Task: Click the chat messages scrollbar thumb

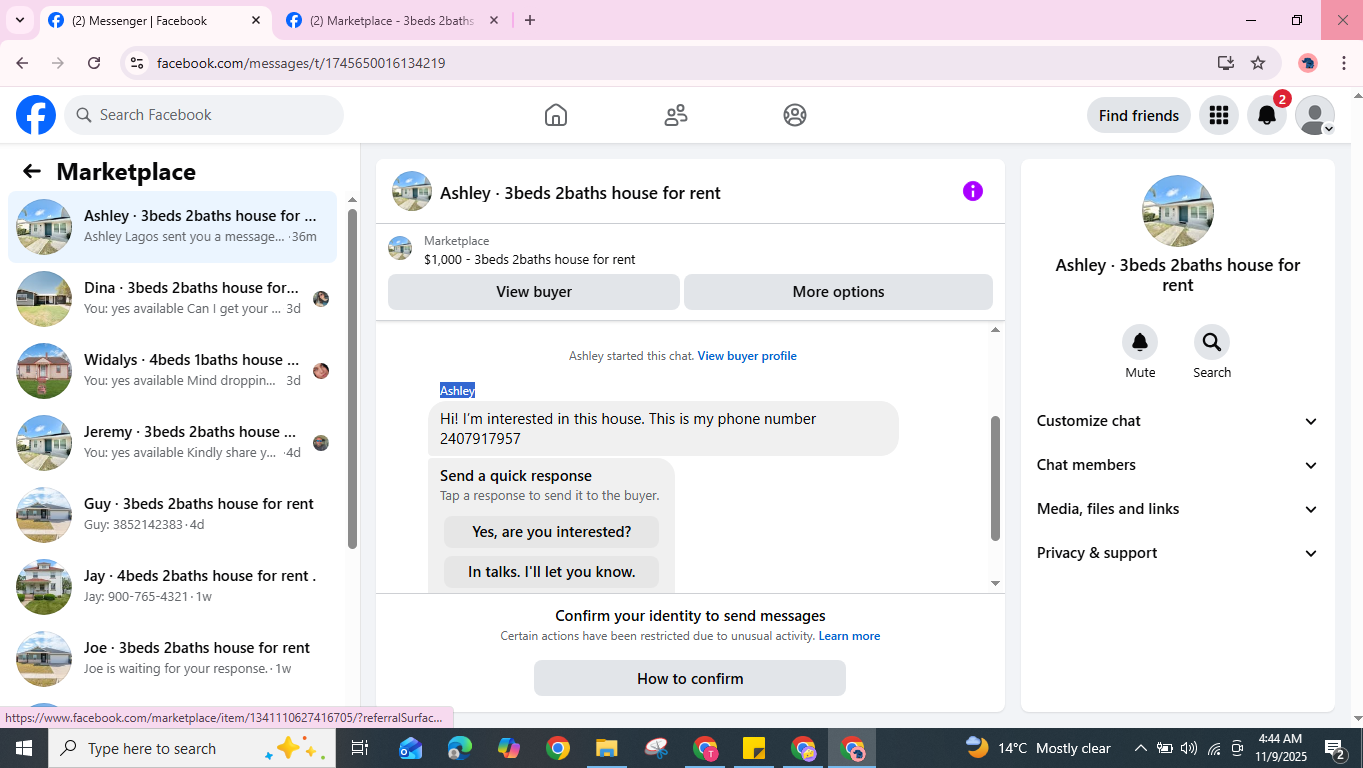Action: tap(995, 478)
